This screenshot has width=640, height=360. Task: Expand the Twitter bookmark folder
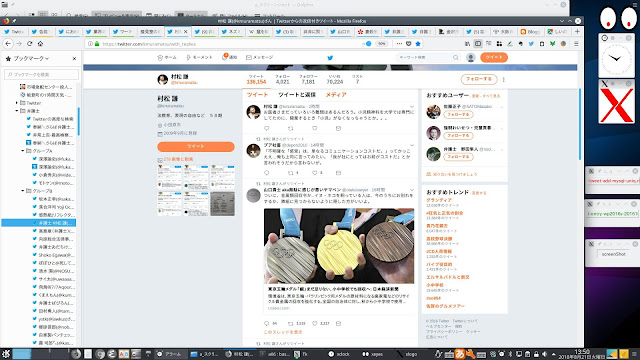[17, 103]
